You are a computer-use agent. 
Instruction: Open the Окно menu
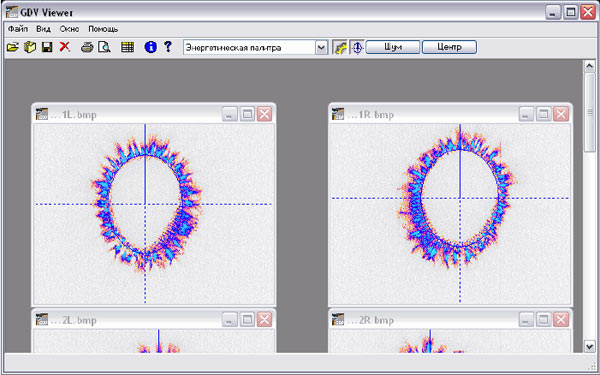point(69,29)
